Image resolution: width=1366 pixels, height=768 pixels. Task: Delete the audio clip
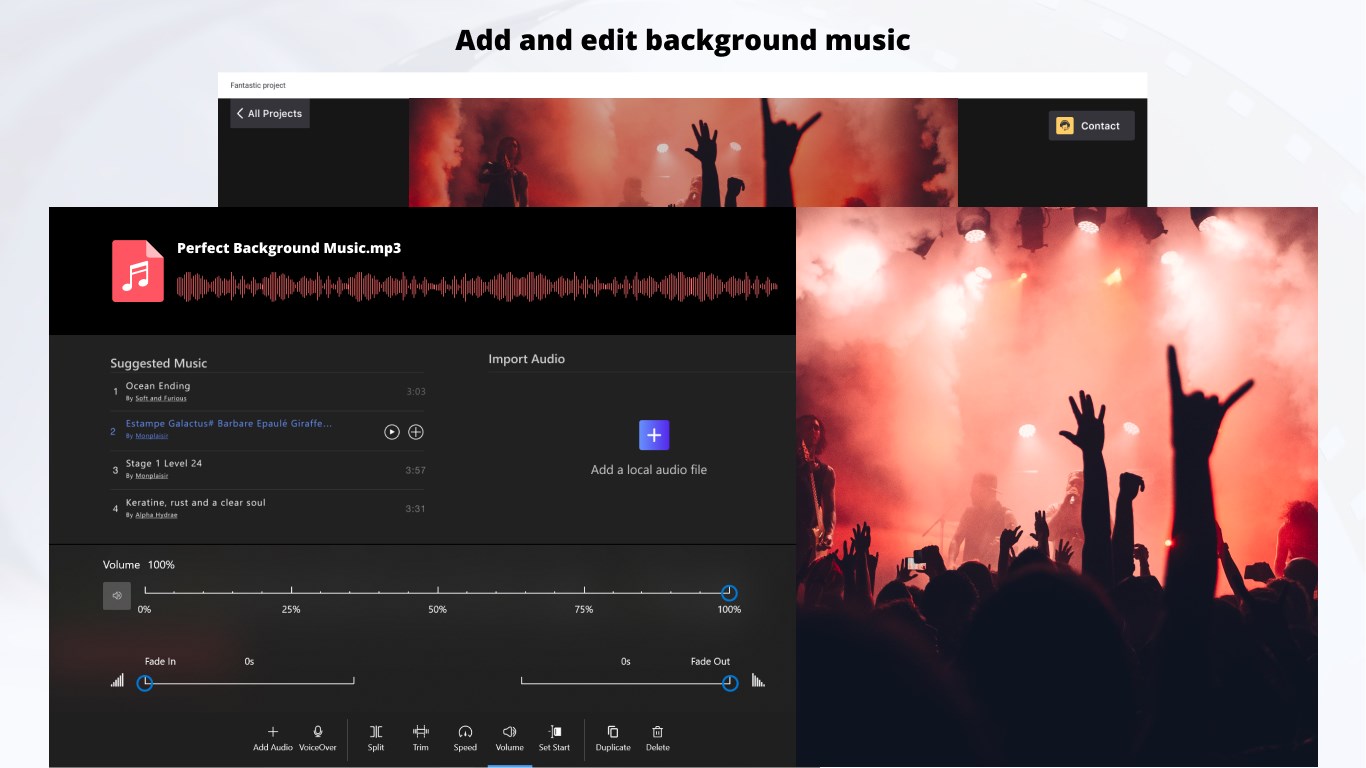(x=658, y=739)
